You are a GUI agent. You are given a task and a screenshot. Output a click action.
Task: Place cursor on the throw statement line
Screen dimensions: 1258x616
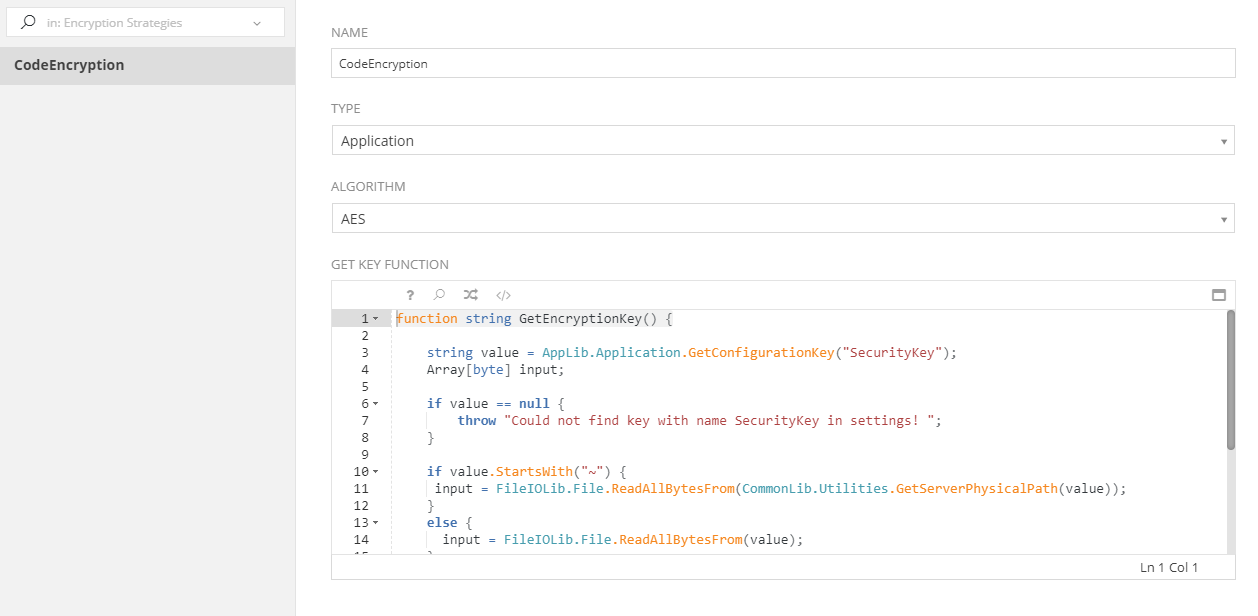(x=699, y=421)
